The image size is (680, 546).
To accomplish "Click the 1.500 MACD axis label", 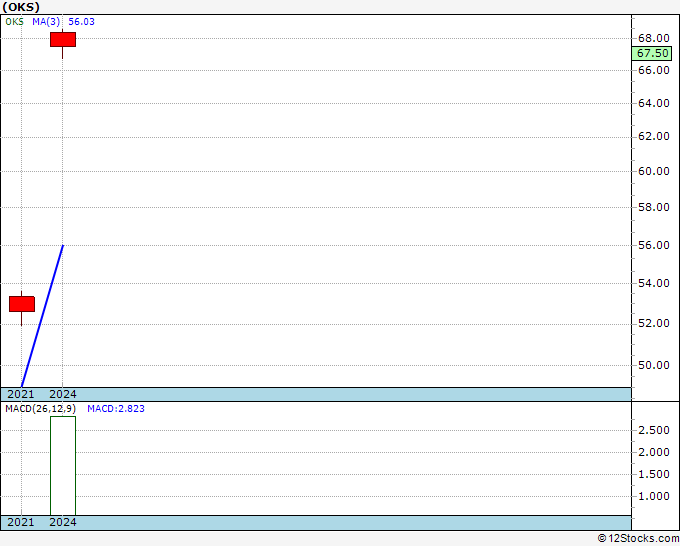I will pyautogui.click(x=654, y=474).
